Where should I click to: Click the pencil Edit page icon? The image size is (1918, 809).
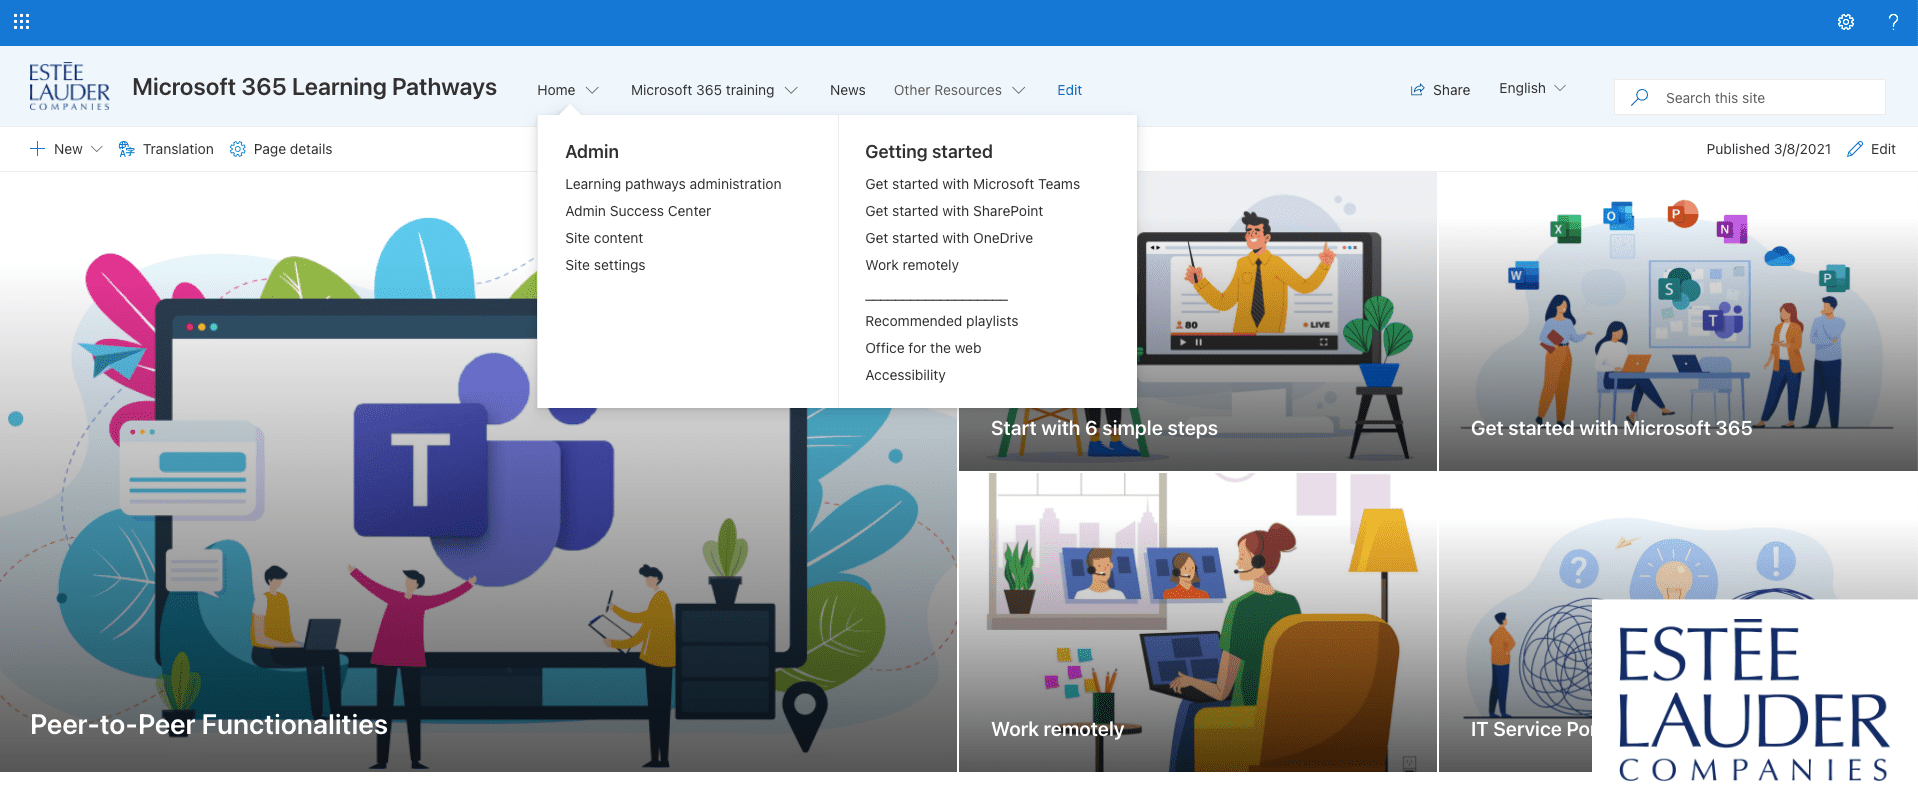(x=1855, y=149)
